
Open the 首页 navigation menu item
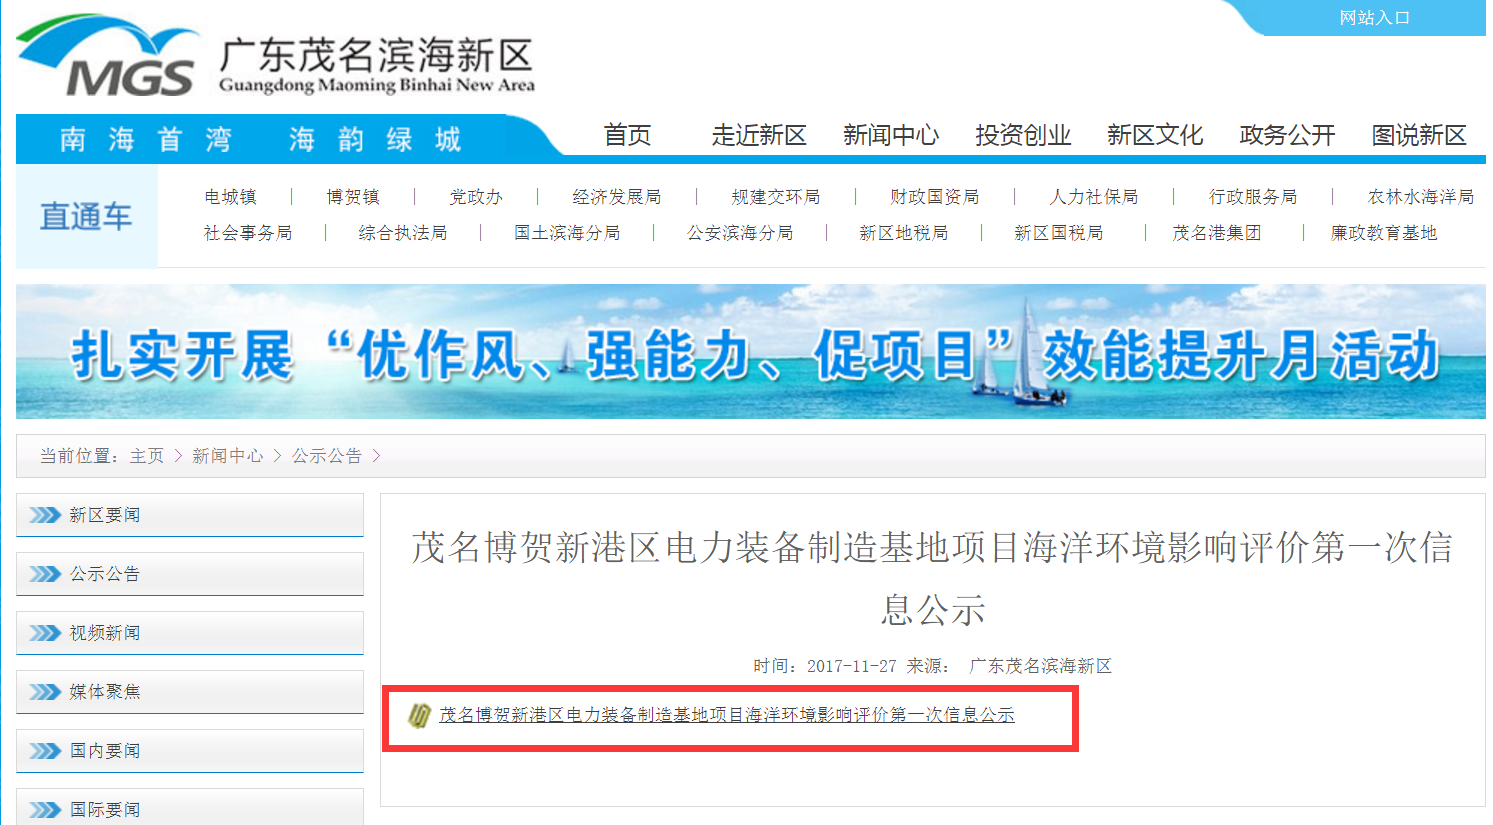point(627,135)
